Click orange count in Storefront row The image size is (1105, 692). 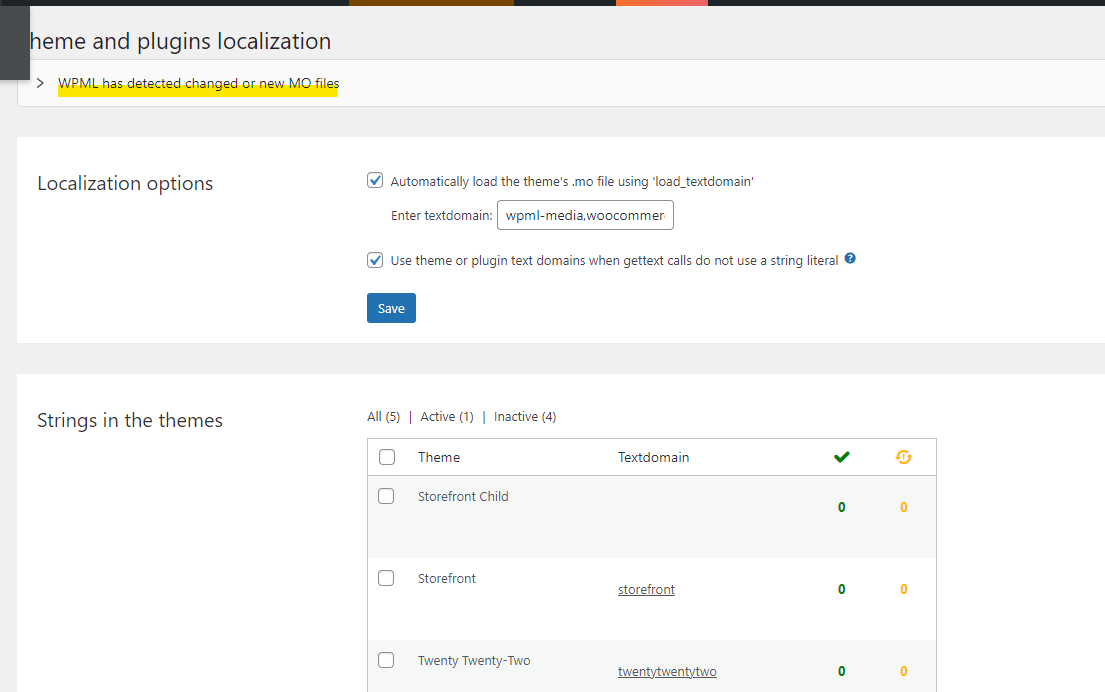pos(903,589)
